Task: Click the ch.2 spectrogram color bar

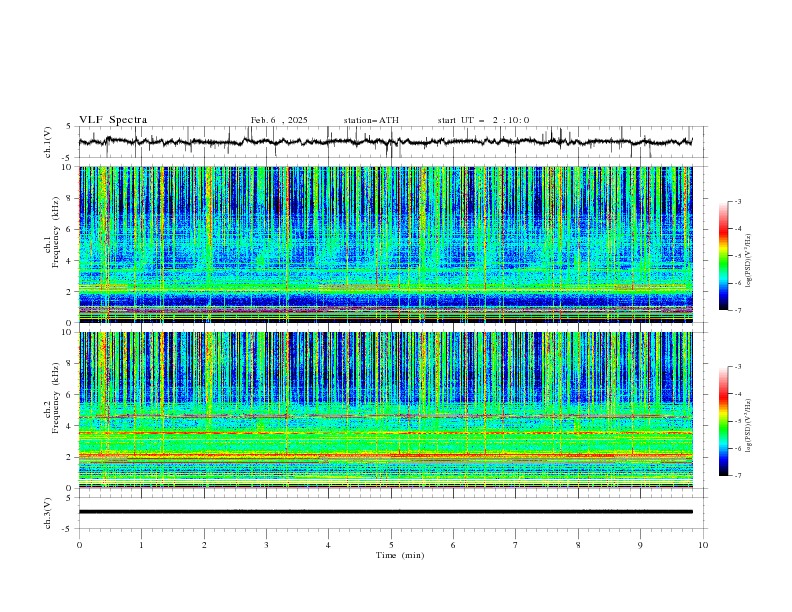Action: point(723,421)
